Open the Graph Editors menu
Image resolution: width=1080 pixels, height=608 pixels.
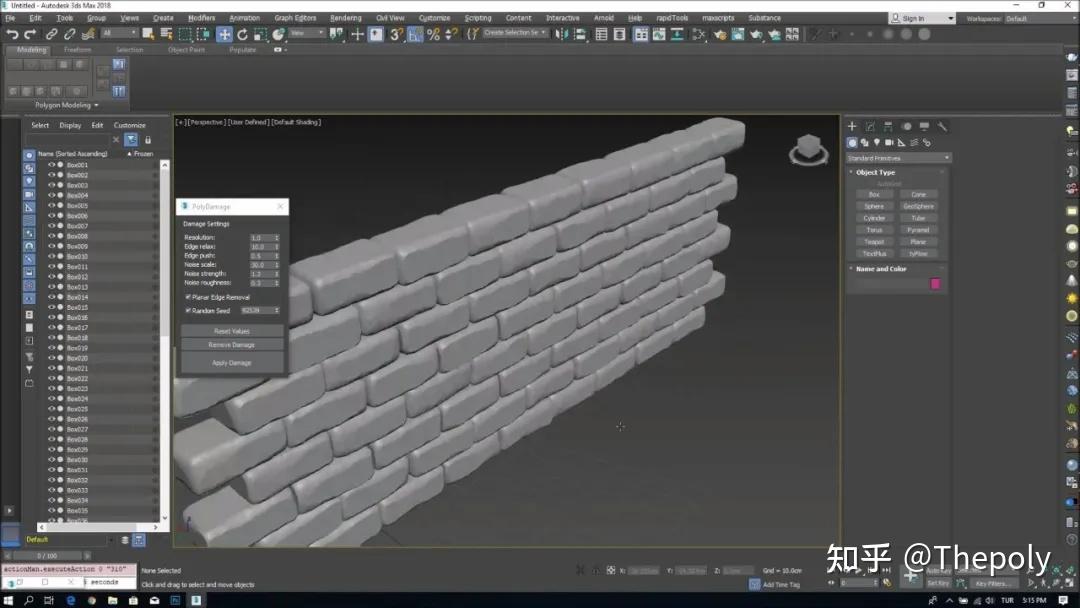(294, 17)
